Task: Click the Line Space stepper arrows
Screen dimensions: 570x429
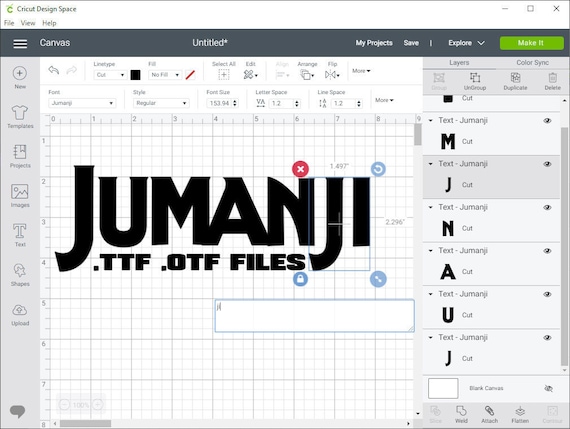Action: click(x=359, y=103)
